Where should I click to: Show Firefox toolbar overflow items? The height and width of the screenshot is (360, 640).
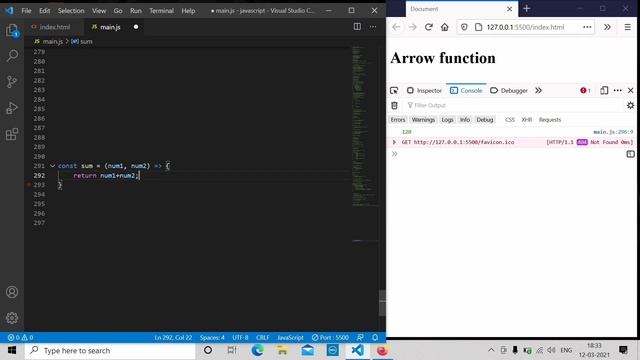[x=607, y=27]
